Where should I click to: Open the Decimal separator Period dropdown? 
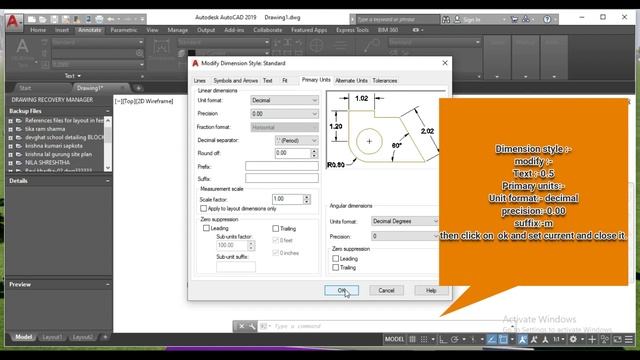pos(297,140)
